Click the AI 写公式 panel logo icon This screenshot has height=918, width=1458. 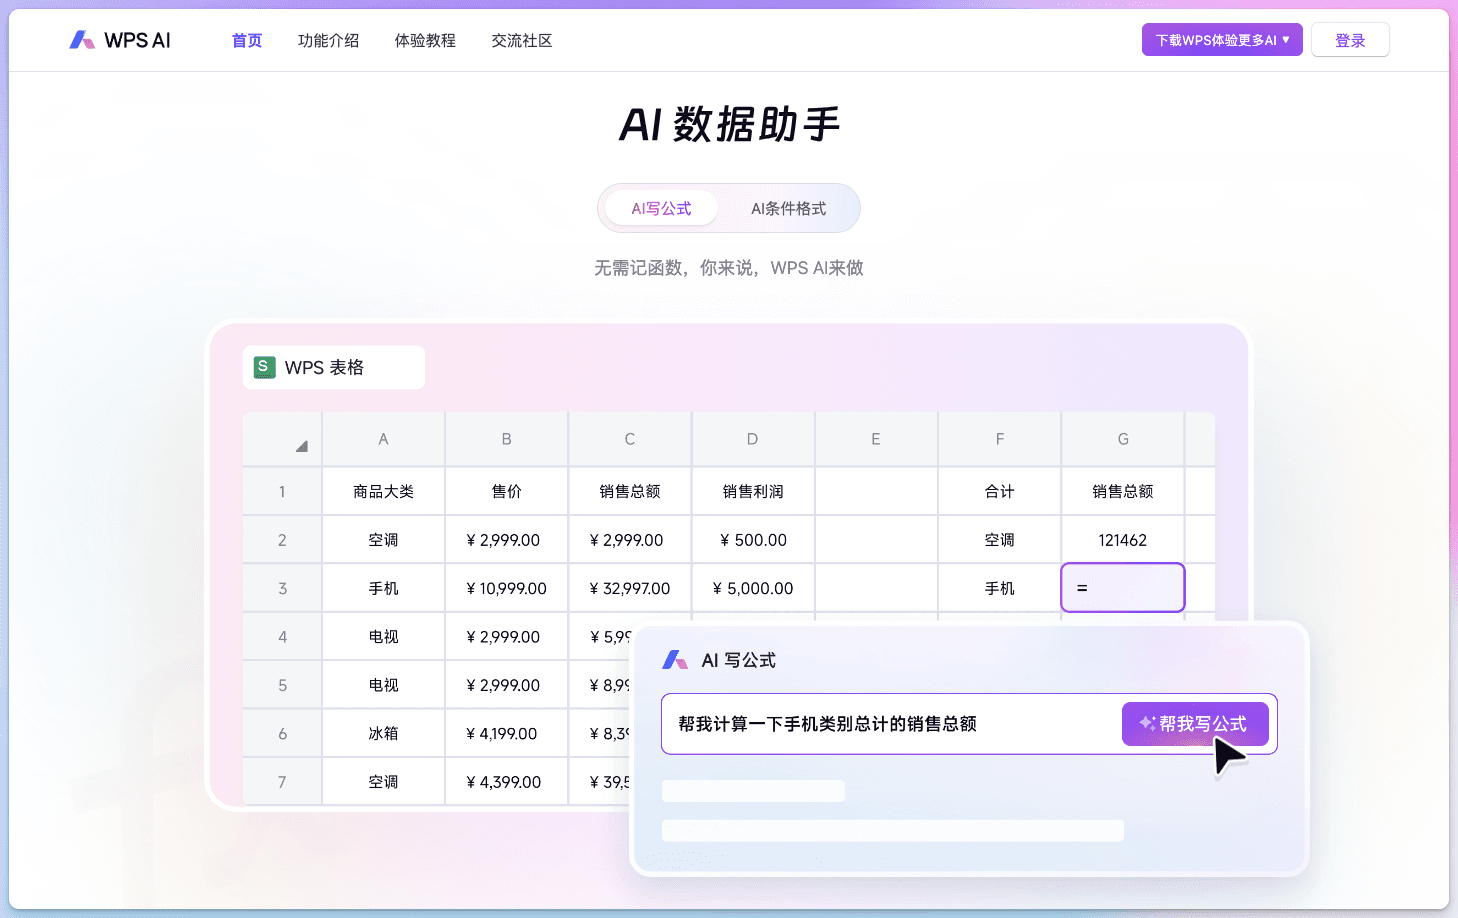(x=675, y=660)
